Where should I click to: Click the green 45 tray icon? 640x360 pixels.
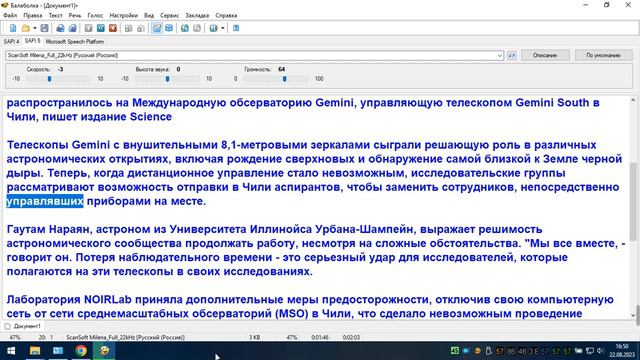coord(455,351)
